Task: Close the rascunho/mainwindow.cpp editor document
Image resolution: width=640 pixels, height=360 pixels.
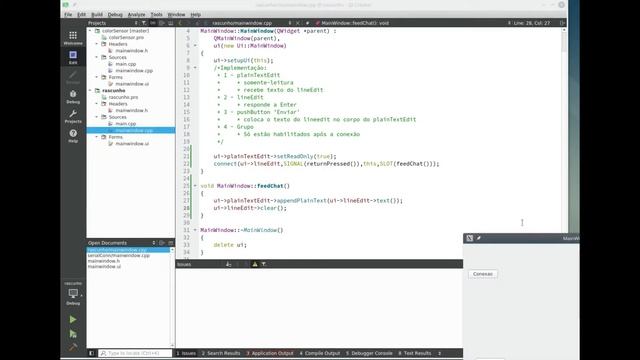Action: (298, 23)
